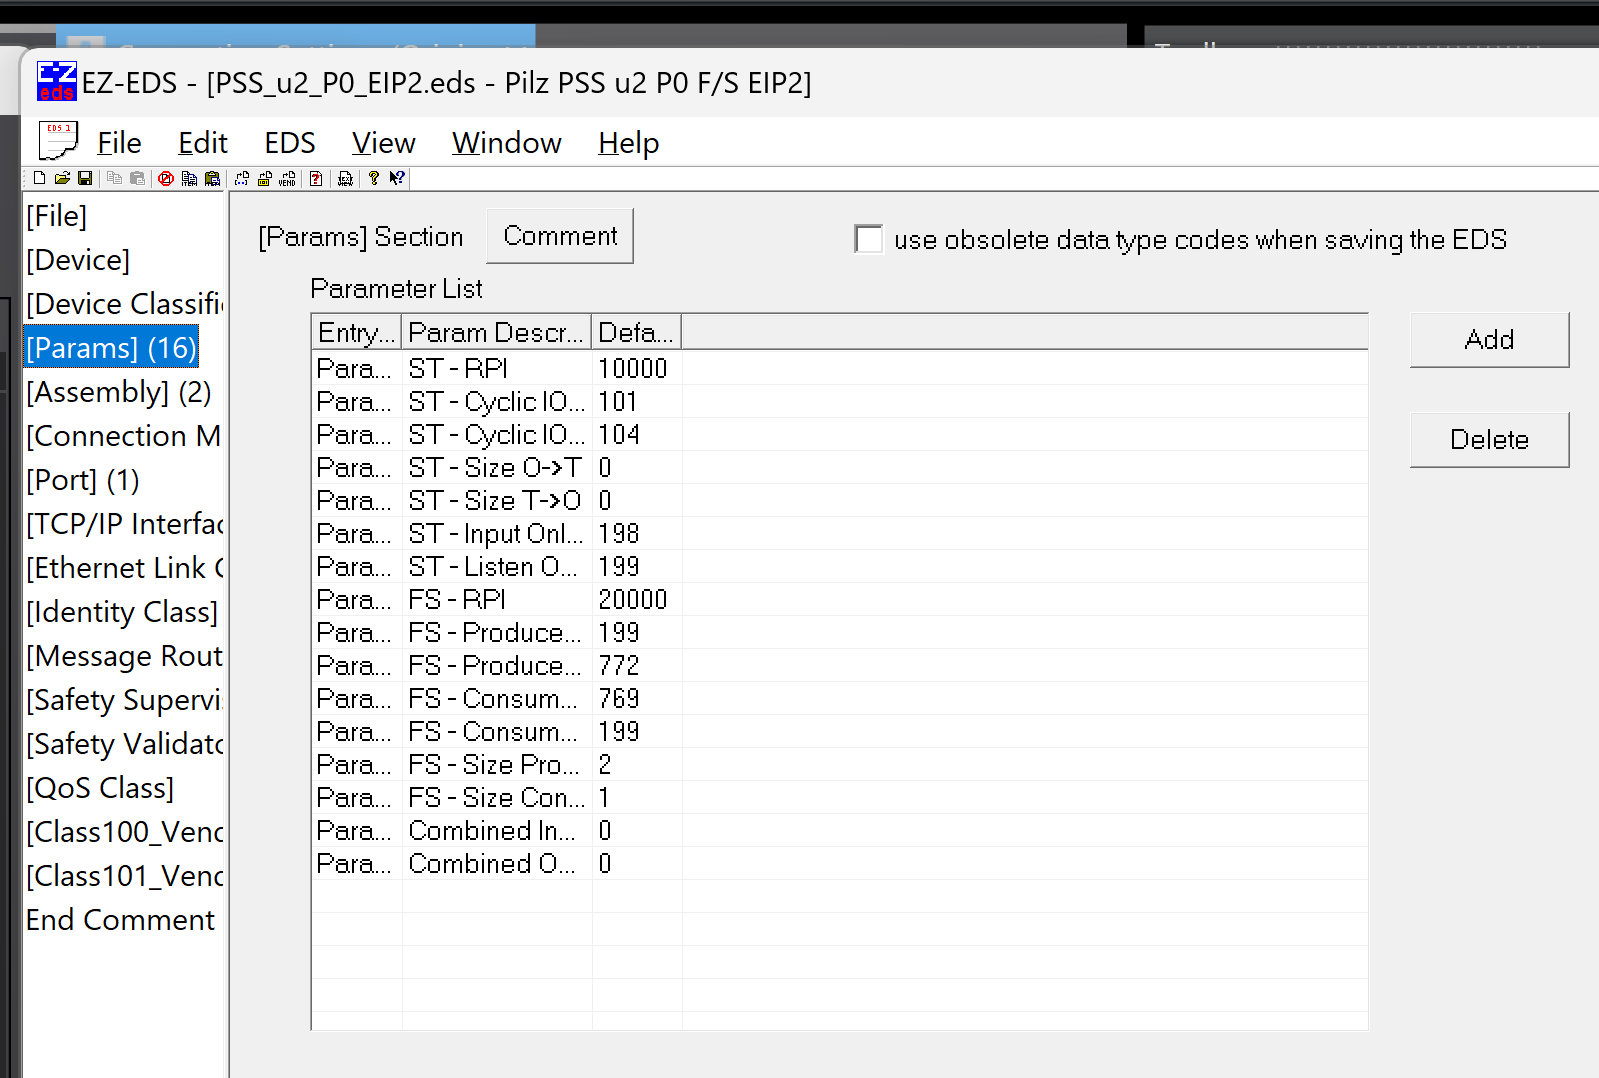The image size is (1599, 1078).
Task: Select the [Safety Supervisor] section
Action: pos(125,700)
